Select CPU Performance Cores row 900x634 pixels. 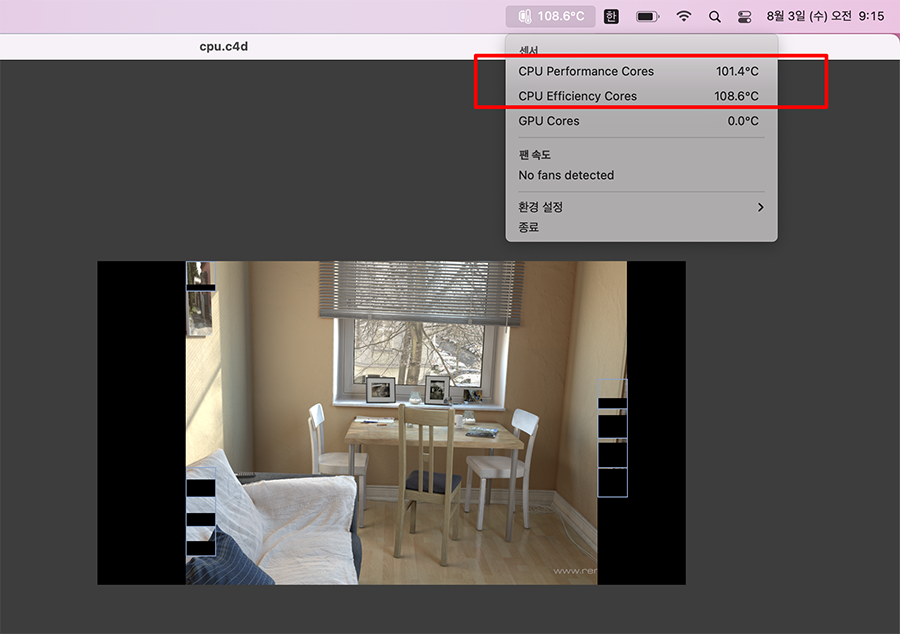(x=641, y=71)
